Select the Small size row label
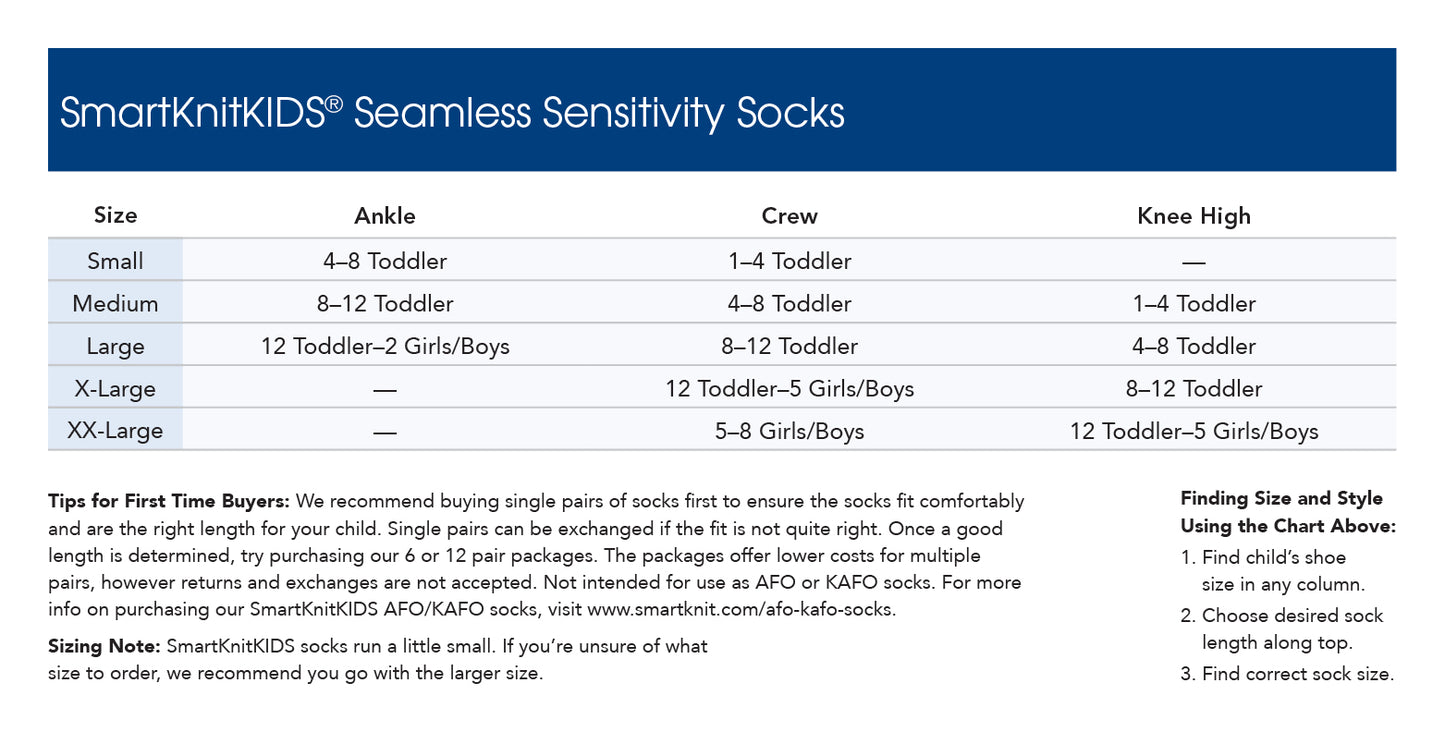The image size is (1445, 732). [x=115, y=261]
